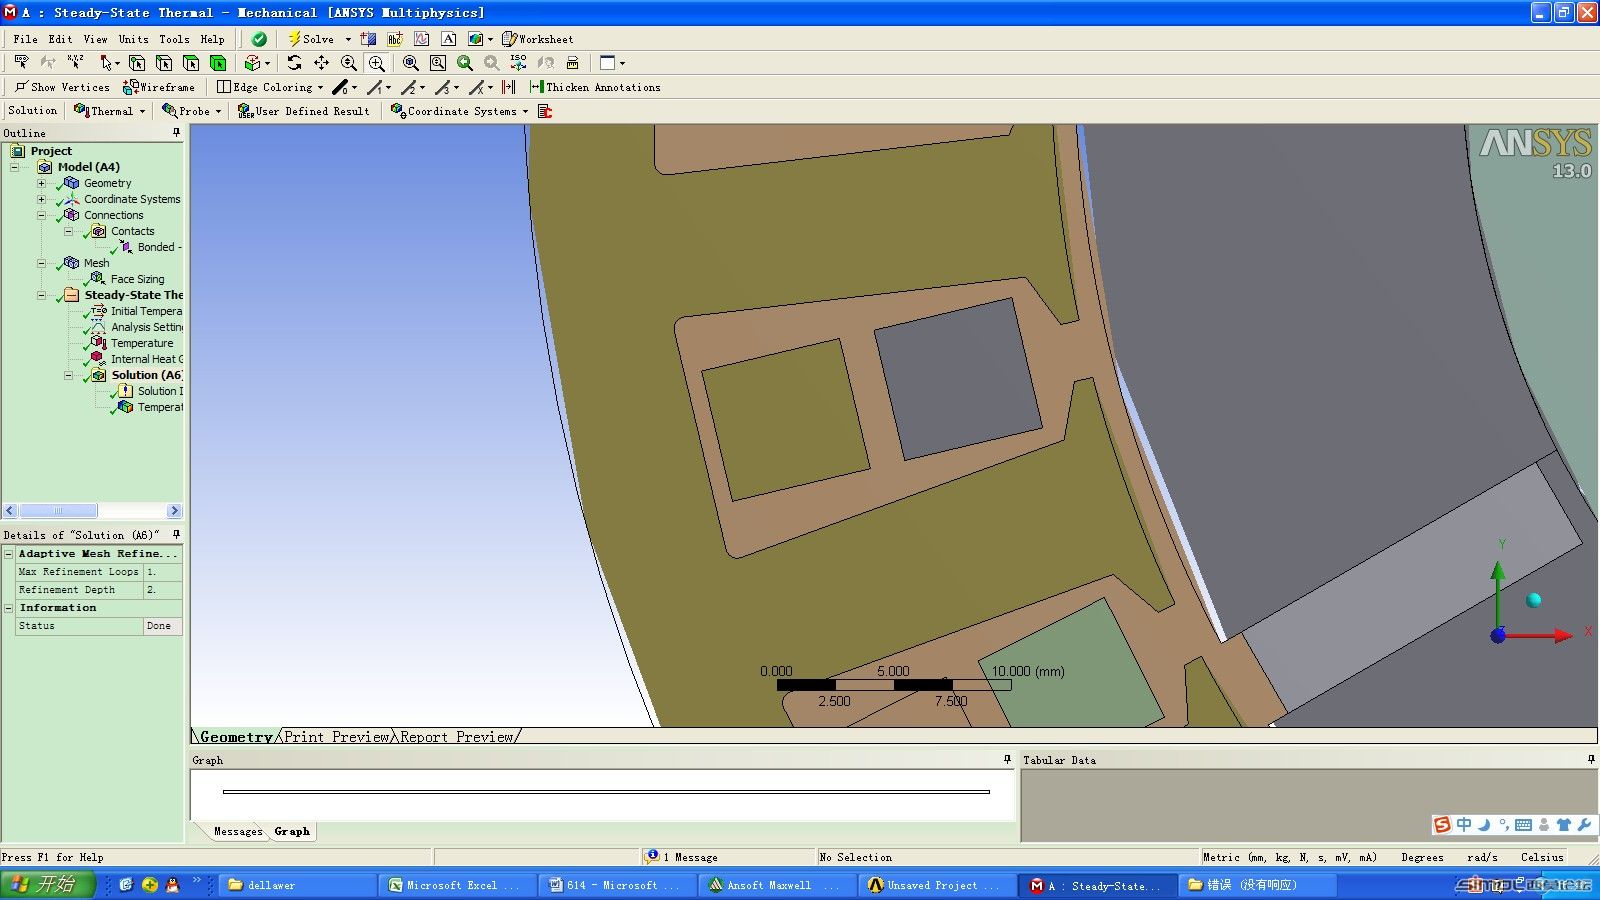Switch to the Print Preview tab
This screenshot has height=900, width=1600.
tap(336, 737)
